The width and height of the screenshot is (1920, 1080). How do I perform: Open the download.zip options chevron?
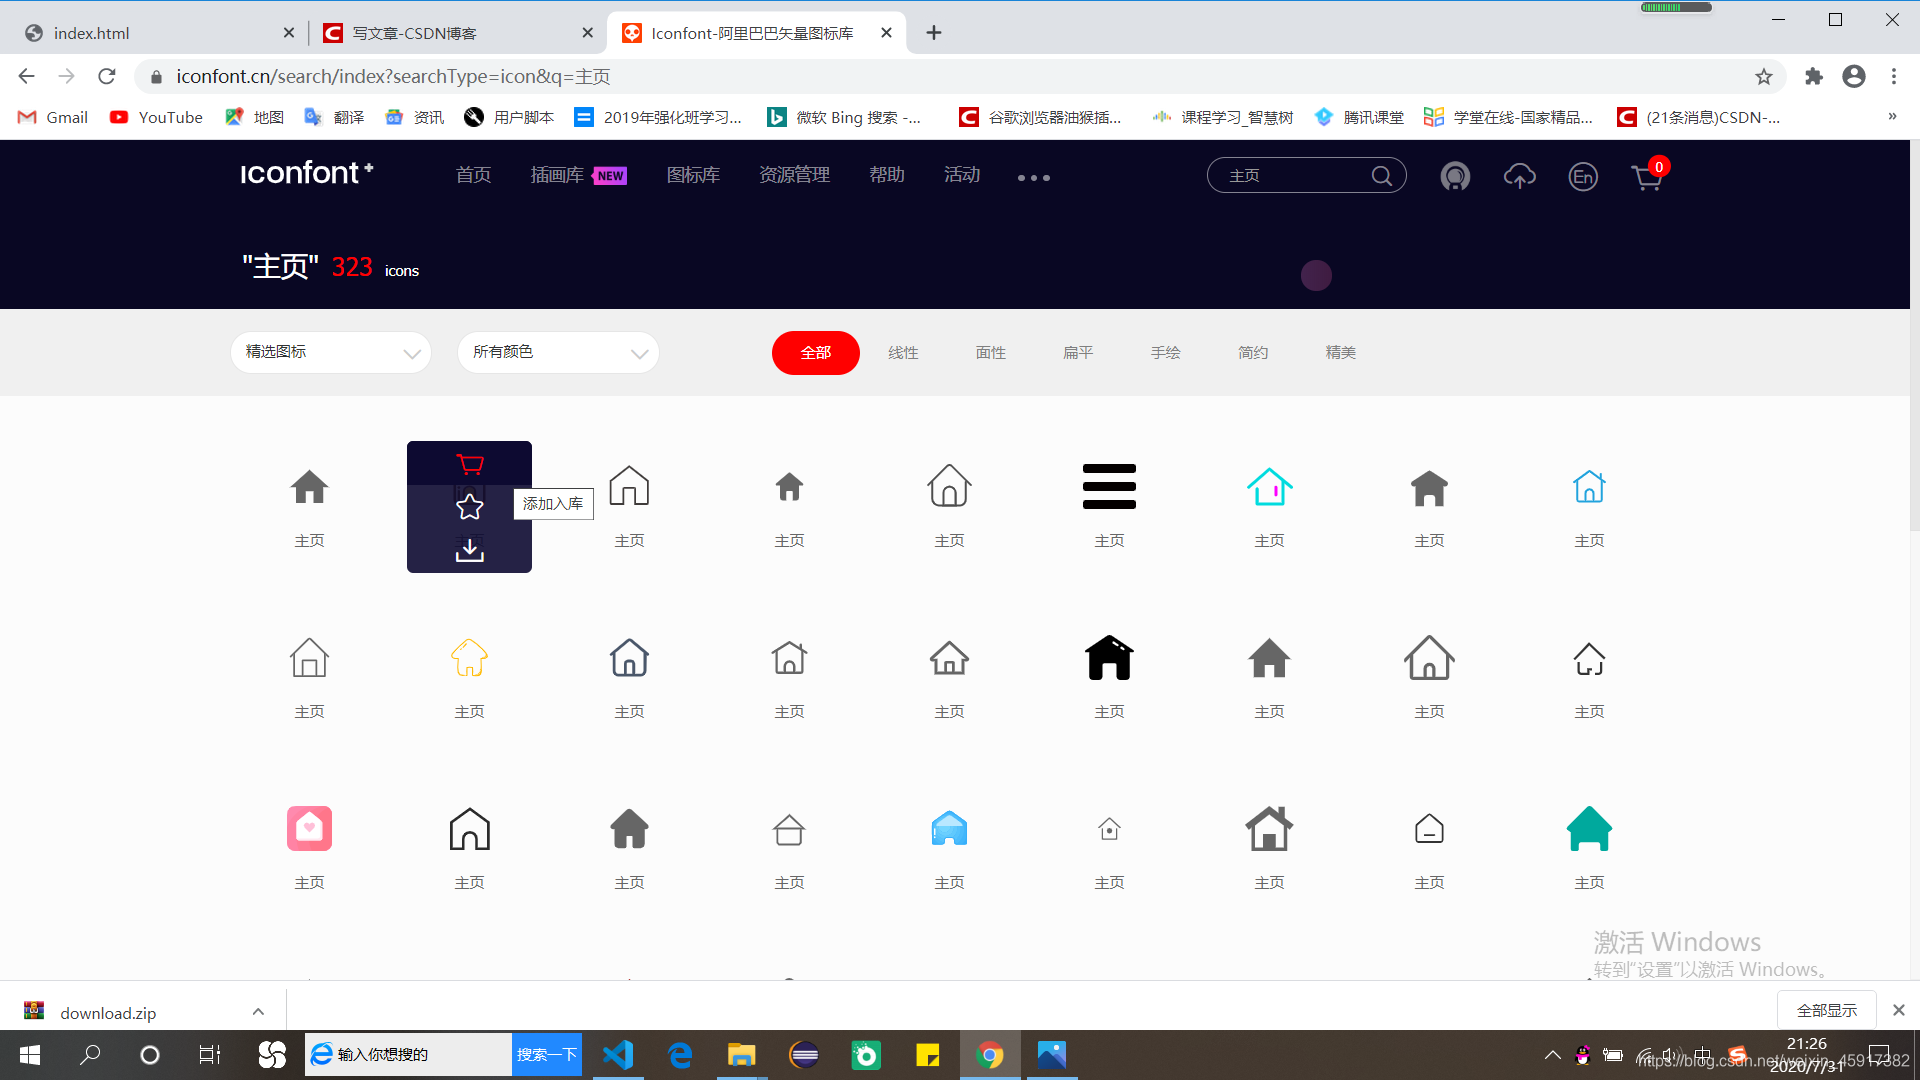[x=258, y=1012]
